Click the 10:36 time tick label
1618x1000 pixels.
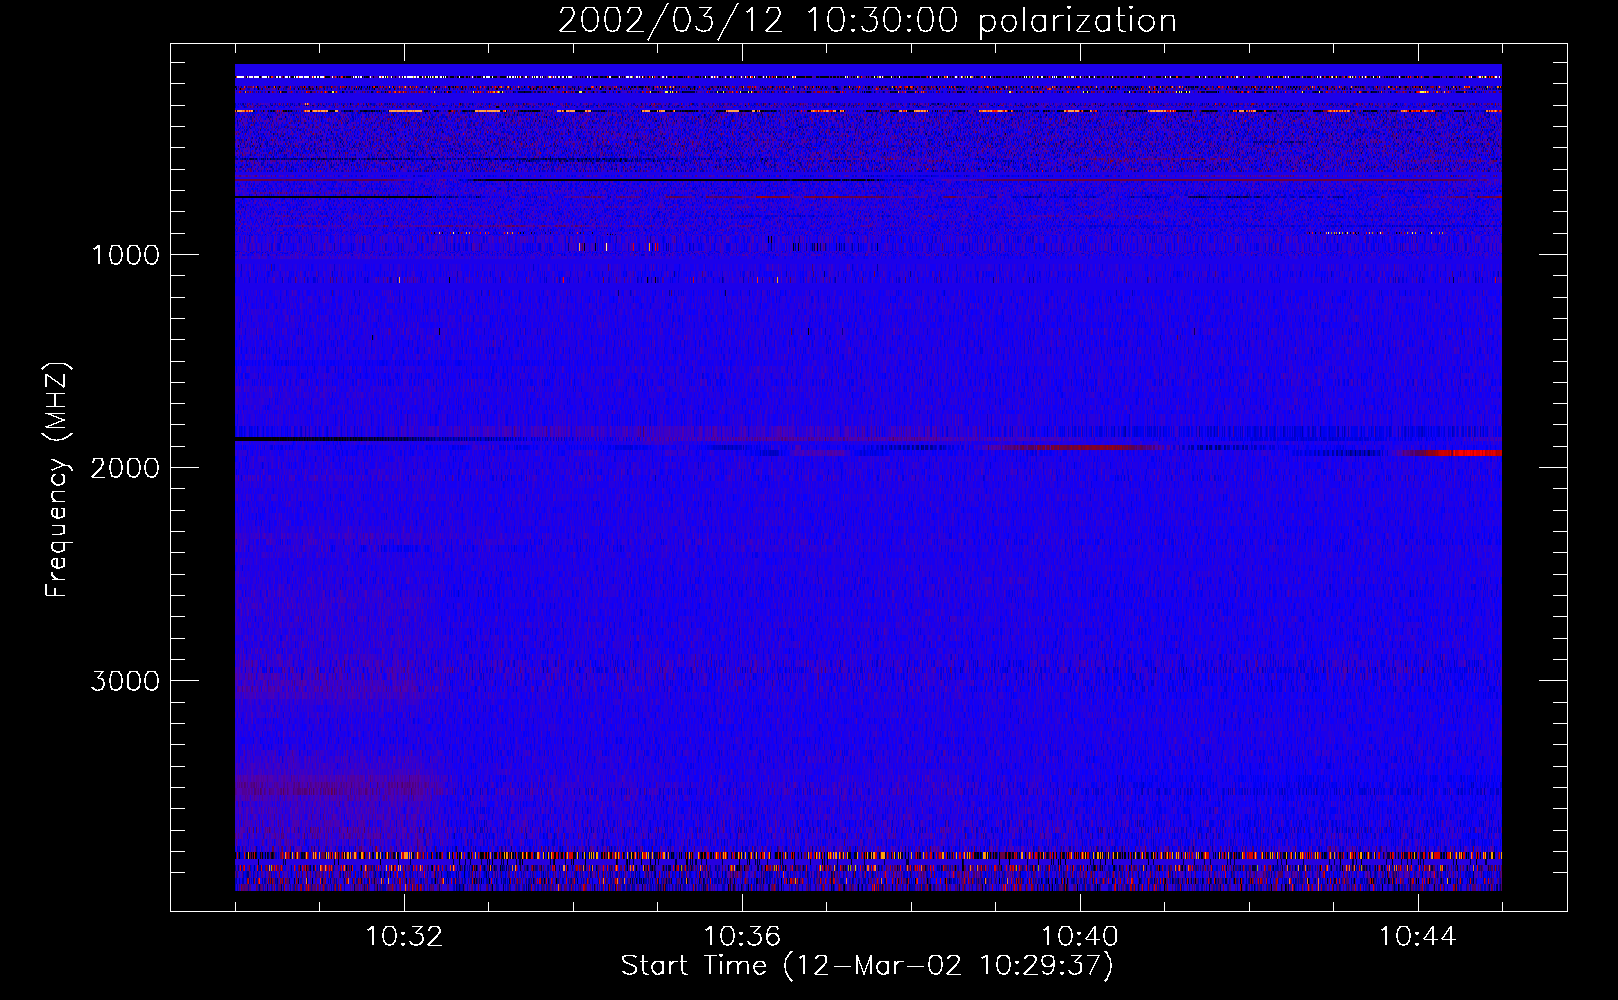[x=742, y=937]
